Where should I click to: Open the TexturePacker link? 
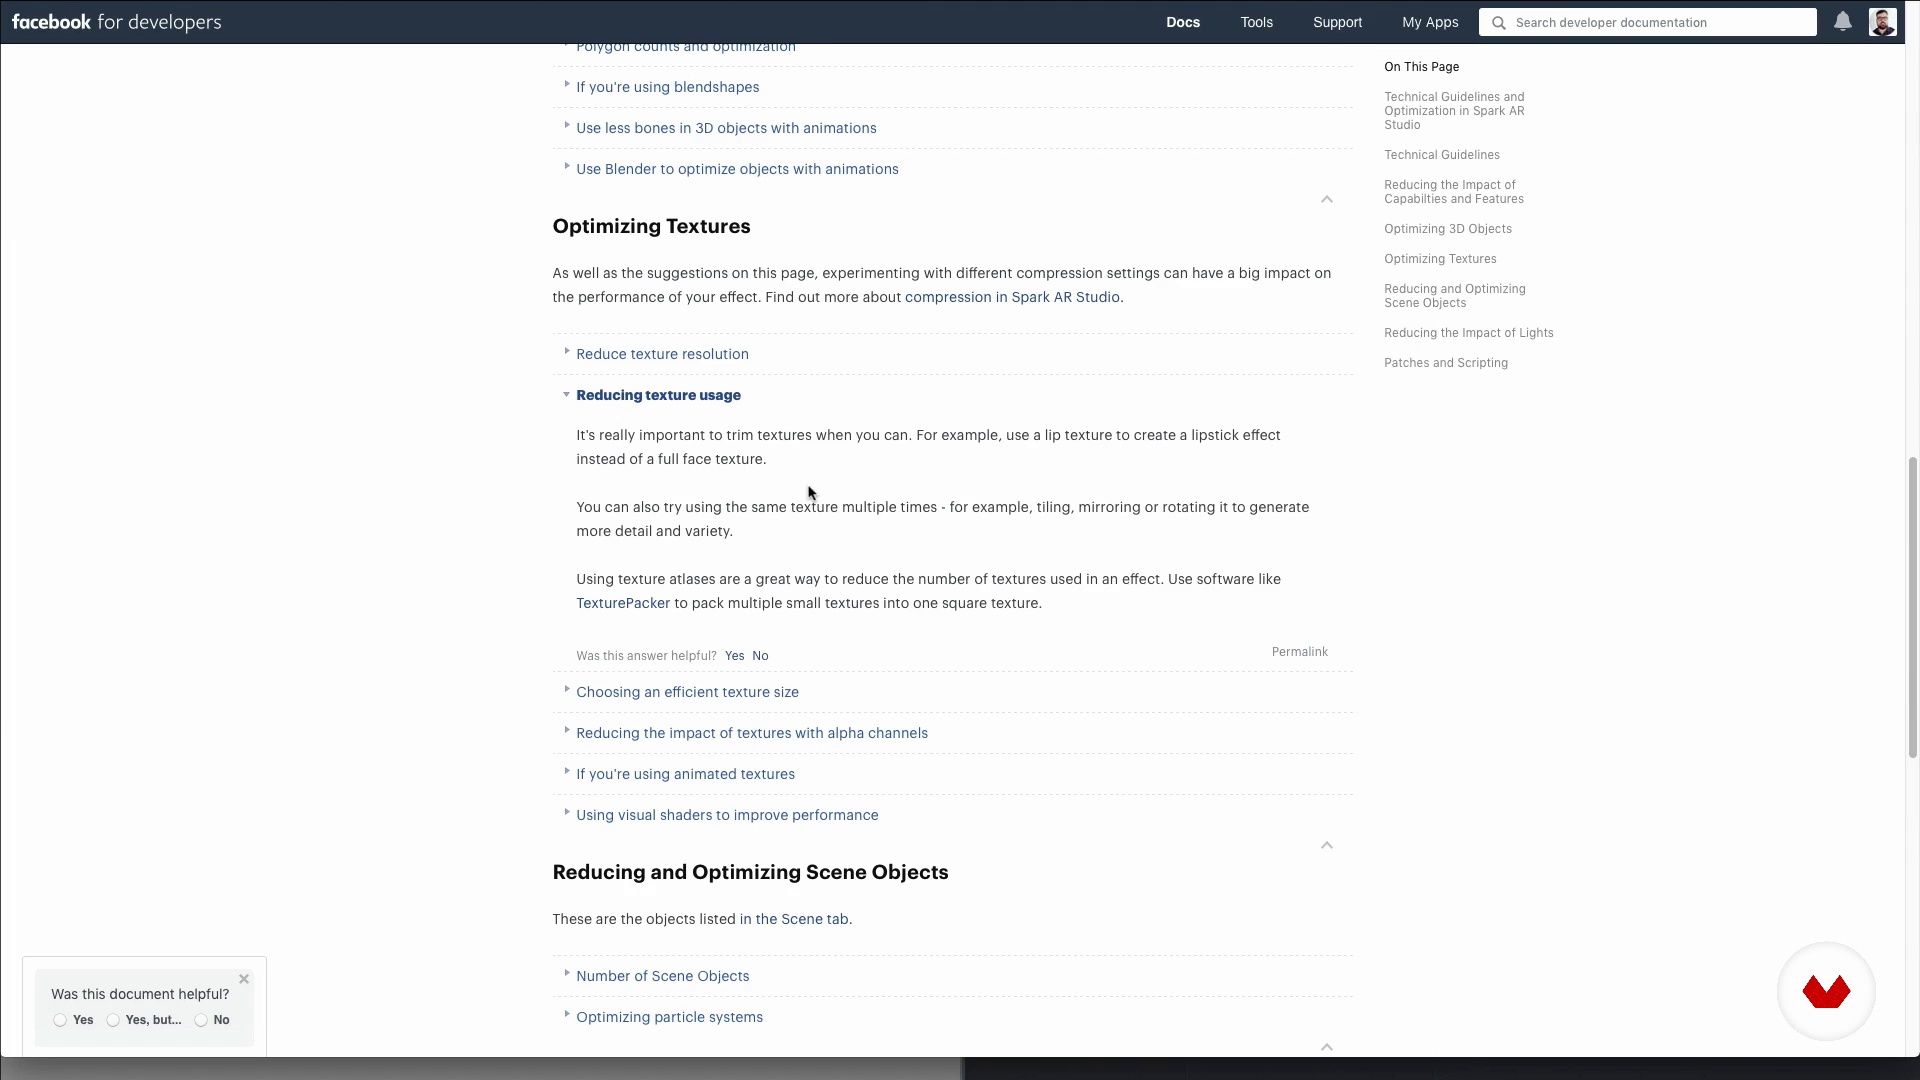pos(623,603)
